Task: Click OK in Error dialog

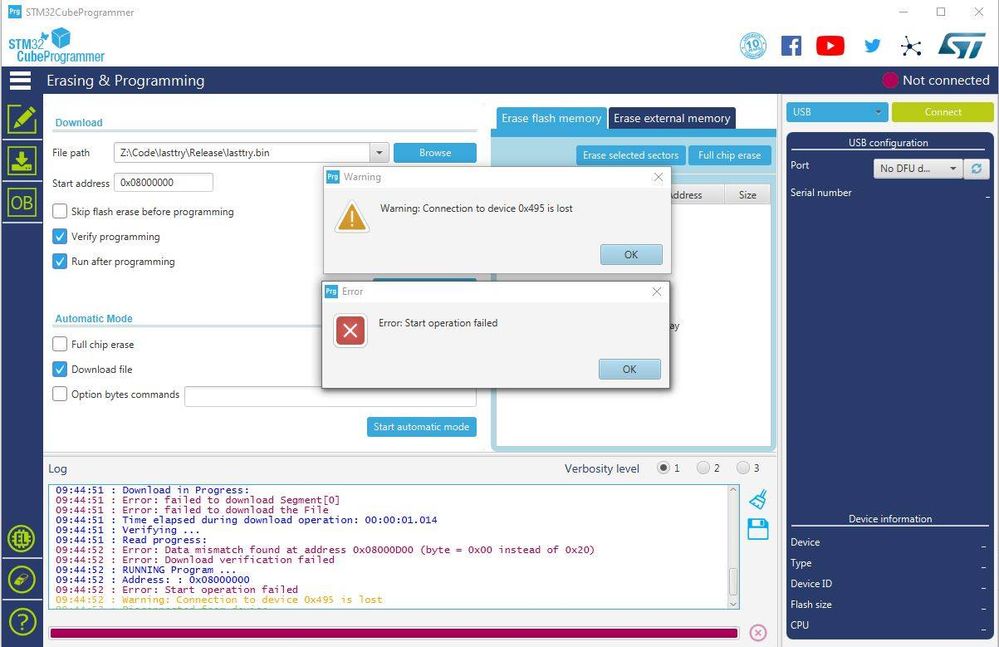Action: click(629, 369)
